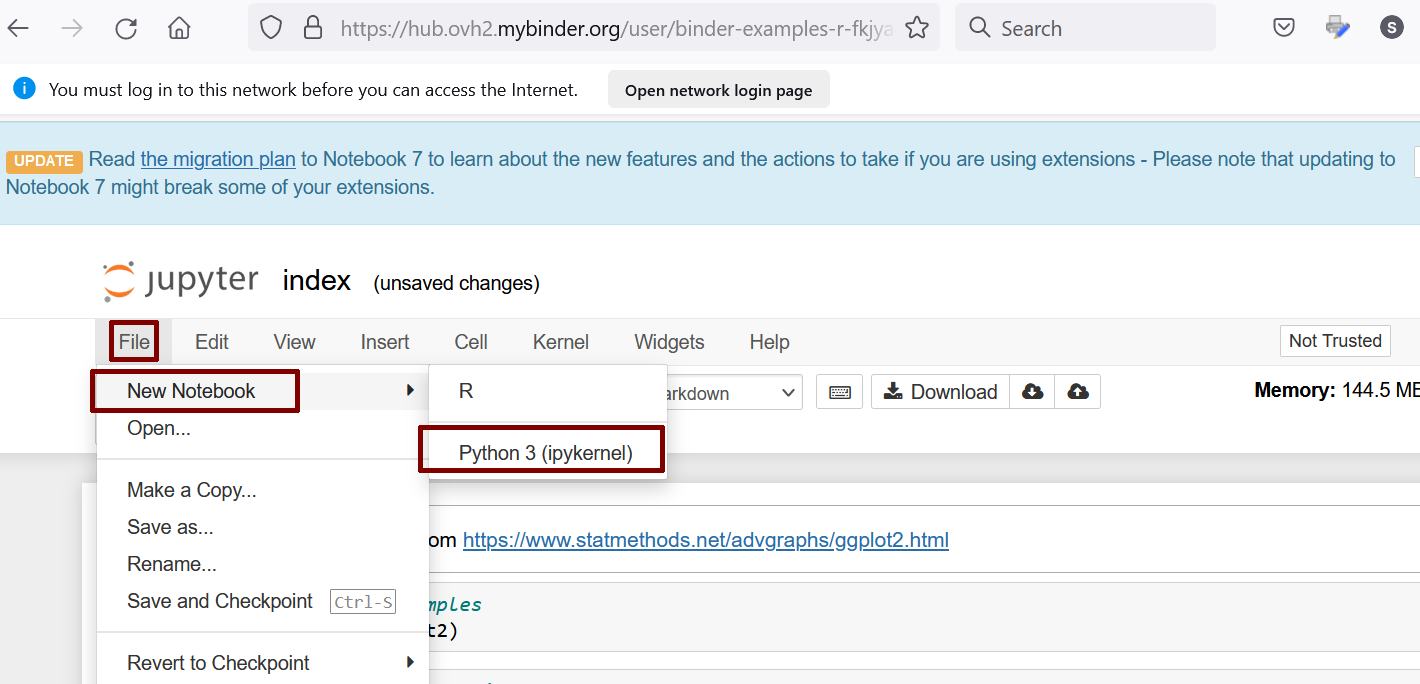Click the Memory usage indicator
Screen dimensions: 1420x684
point(1337,390)
